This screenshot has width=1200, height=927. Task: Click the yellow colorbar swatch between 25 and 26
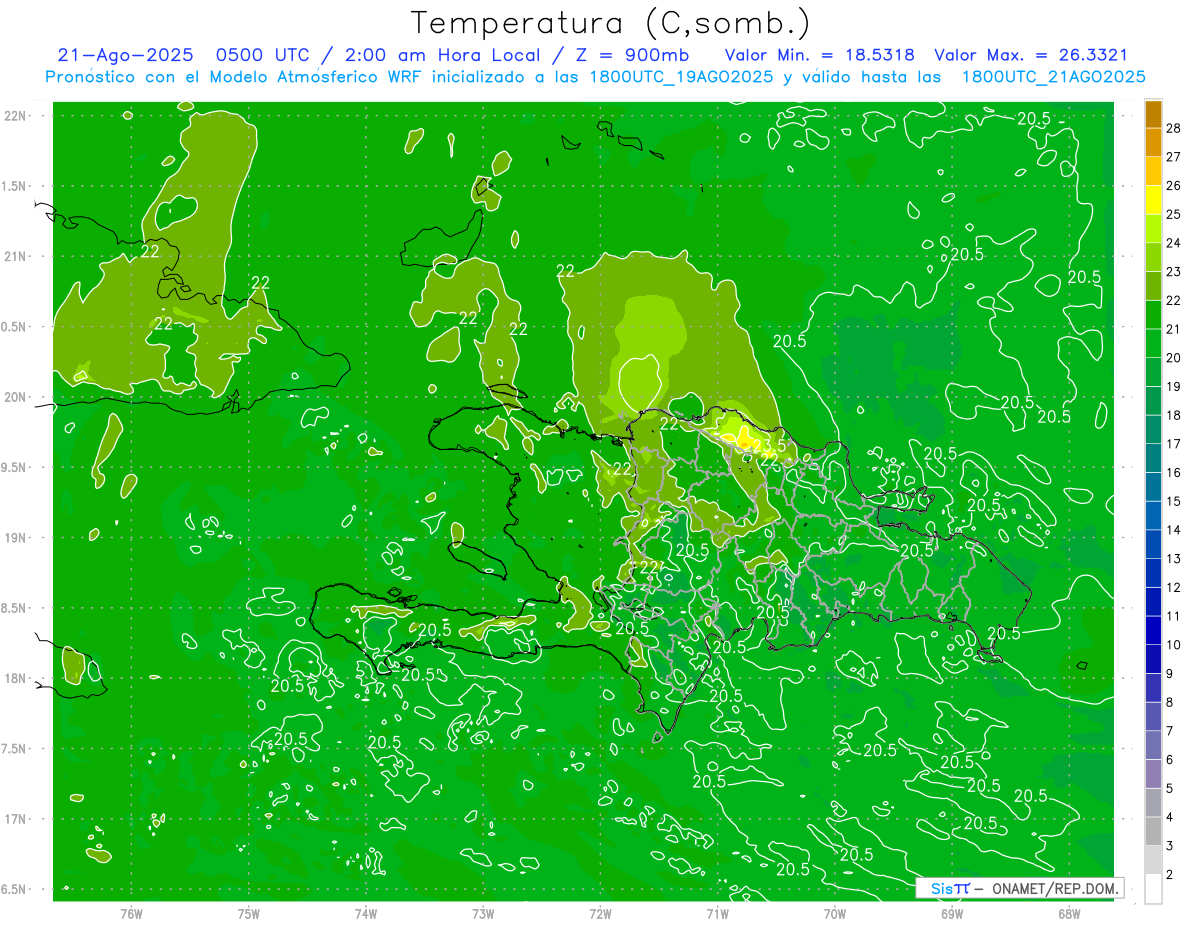[1153, 200]
